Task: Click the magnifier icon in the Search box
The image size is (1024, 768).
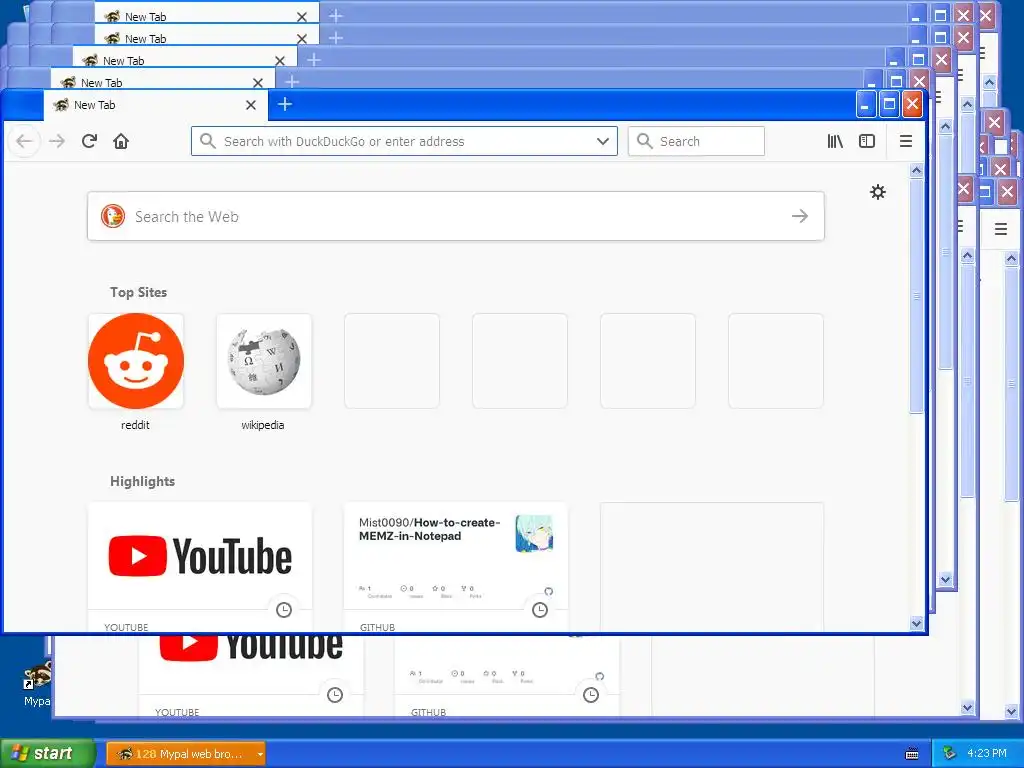Action: click(x=645, y=141)
